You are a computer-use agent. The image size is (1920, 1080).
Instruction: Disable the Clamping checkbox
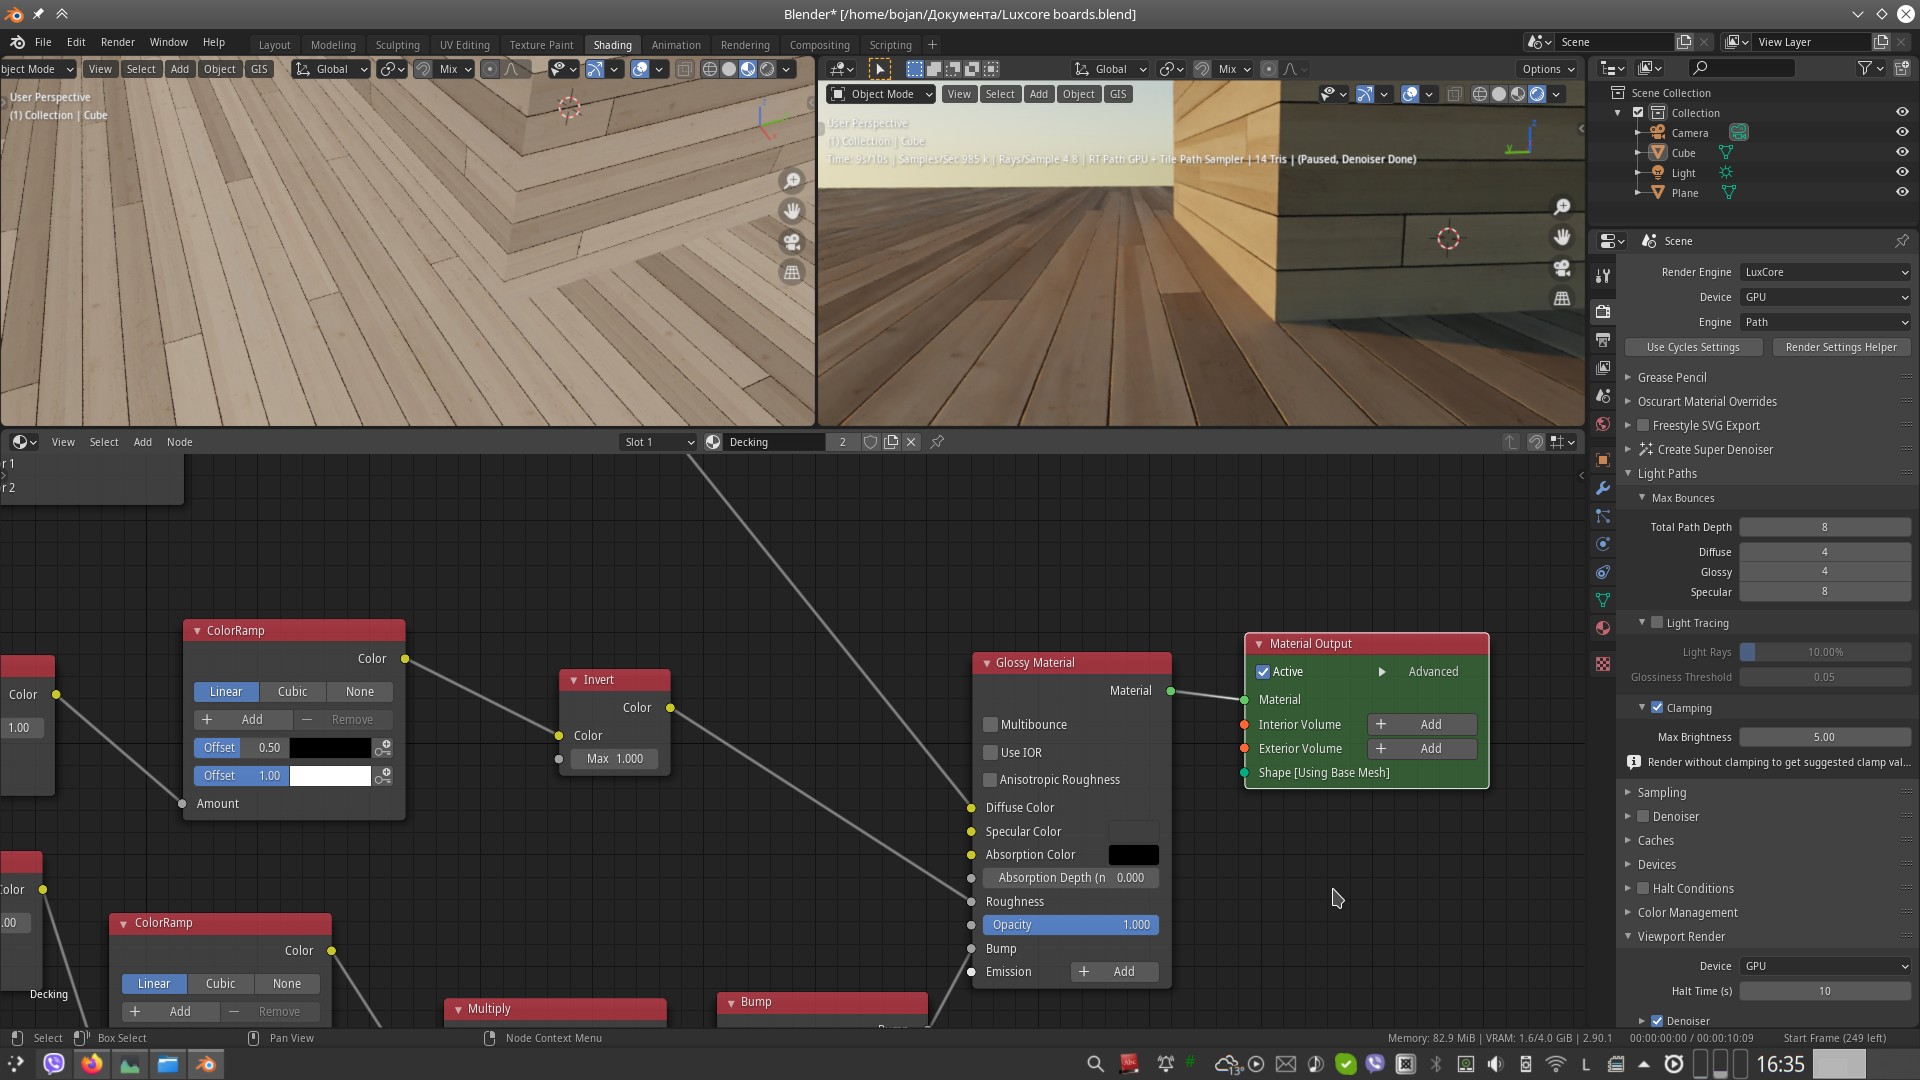[x=1657, y=708]
